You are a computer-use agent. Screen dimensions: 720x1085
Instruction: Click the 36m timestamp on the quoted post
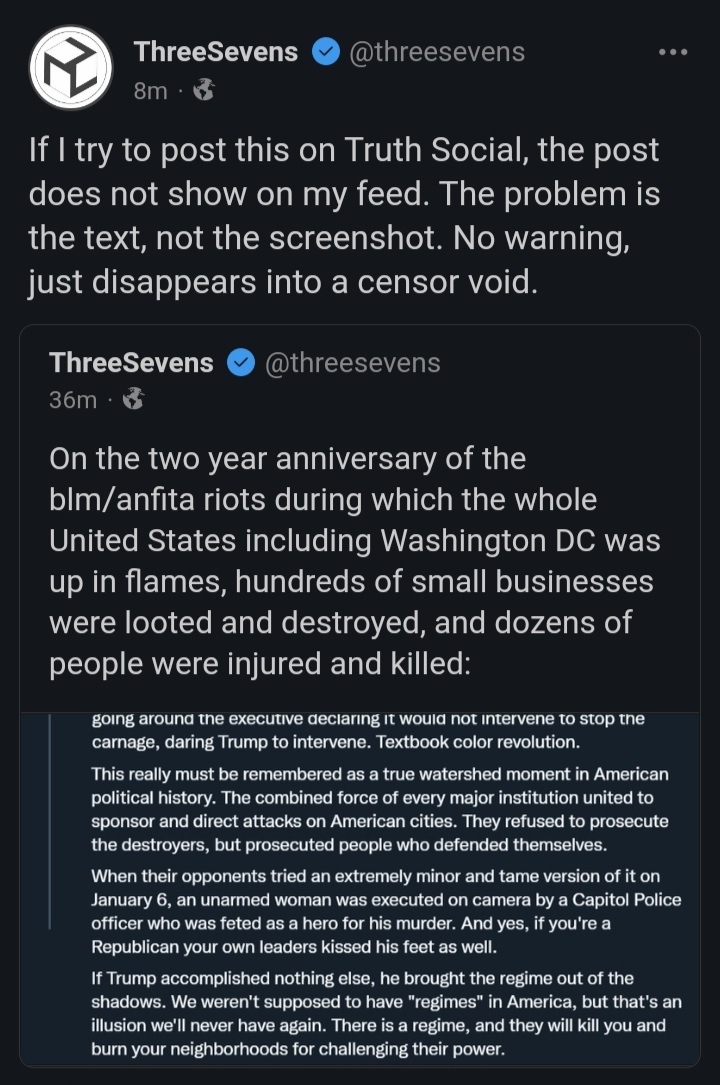point(73,400)
